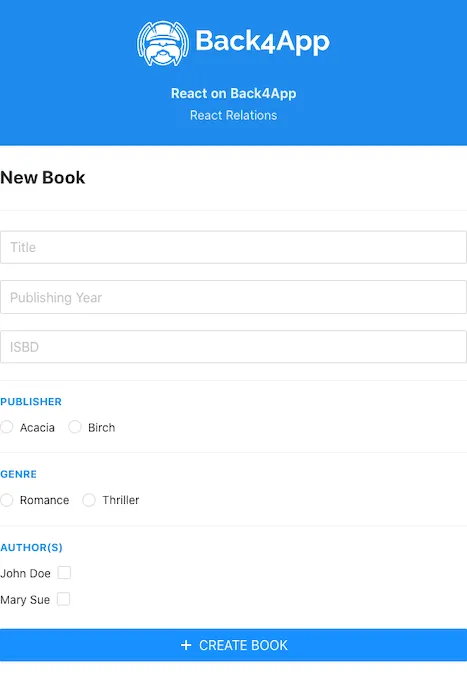Select the Acacia publisher radio button
This screenshot has height=678, width=467.
pyautogui.click(x=6, y=427)
